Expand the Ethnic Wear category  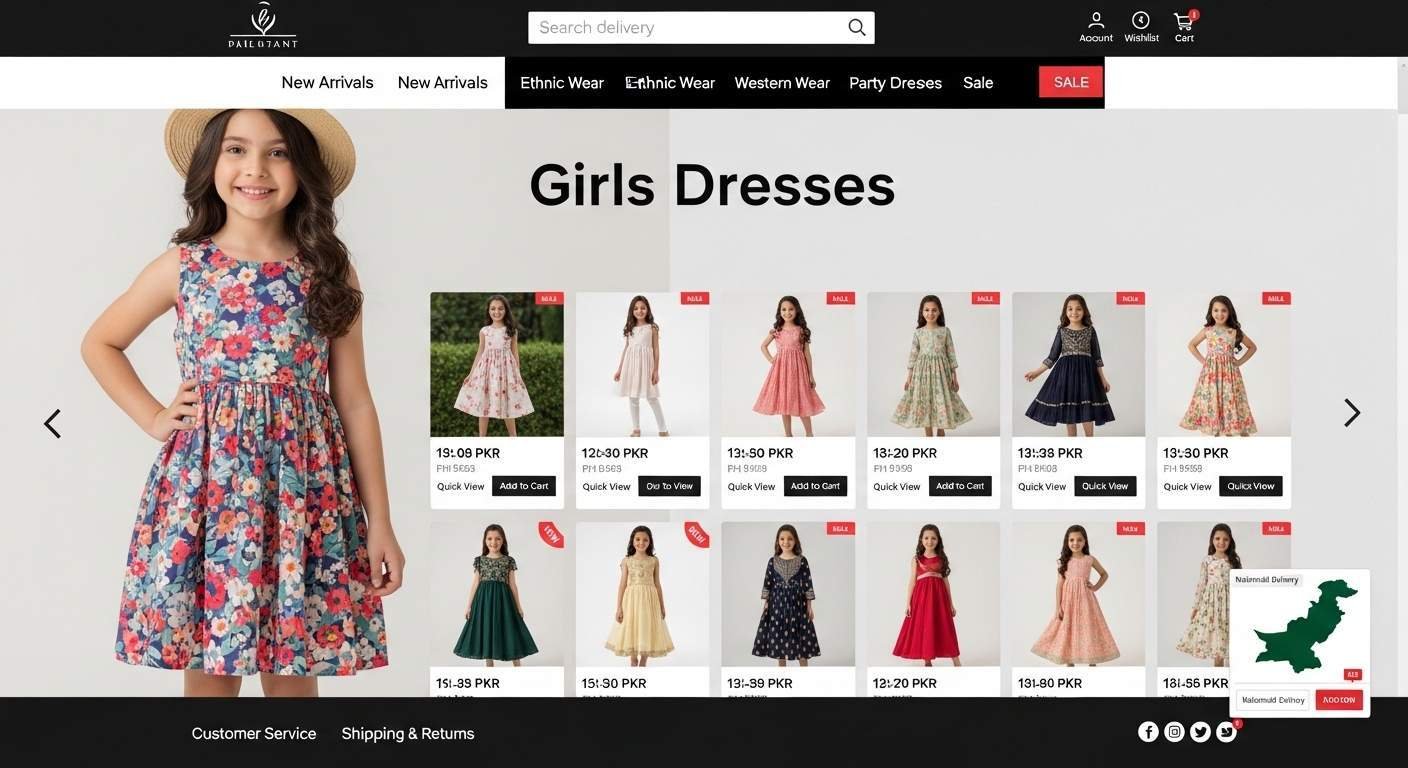[562, 82]
